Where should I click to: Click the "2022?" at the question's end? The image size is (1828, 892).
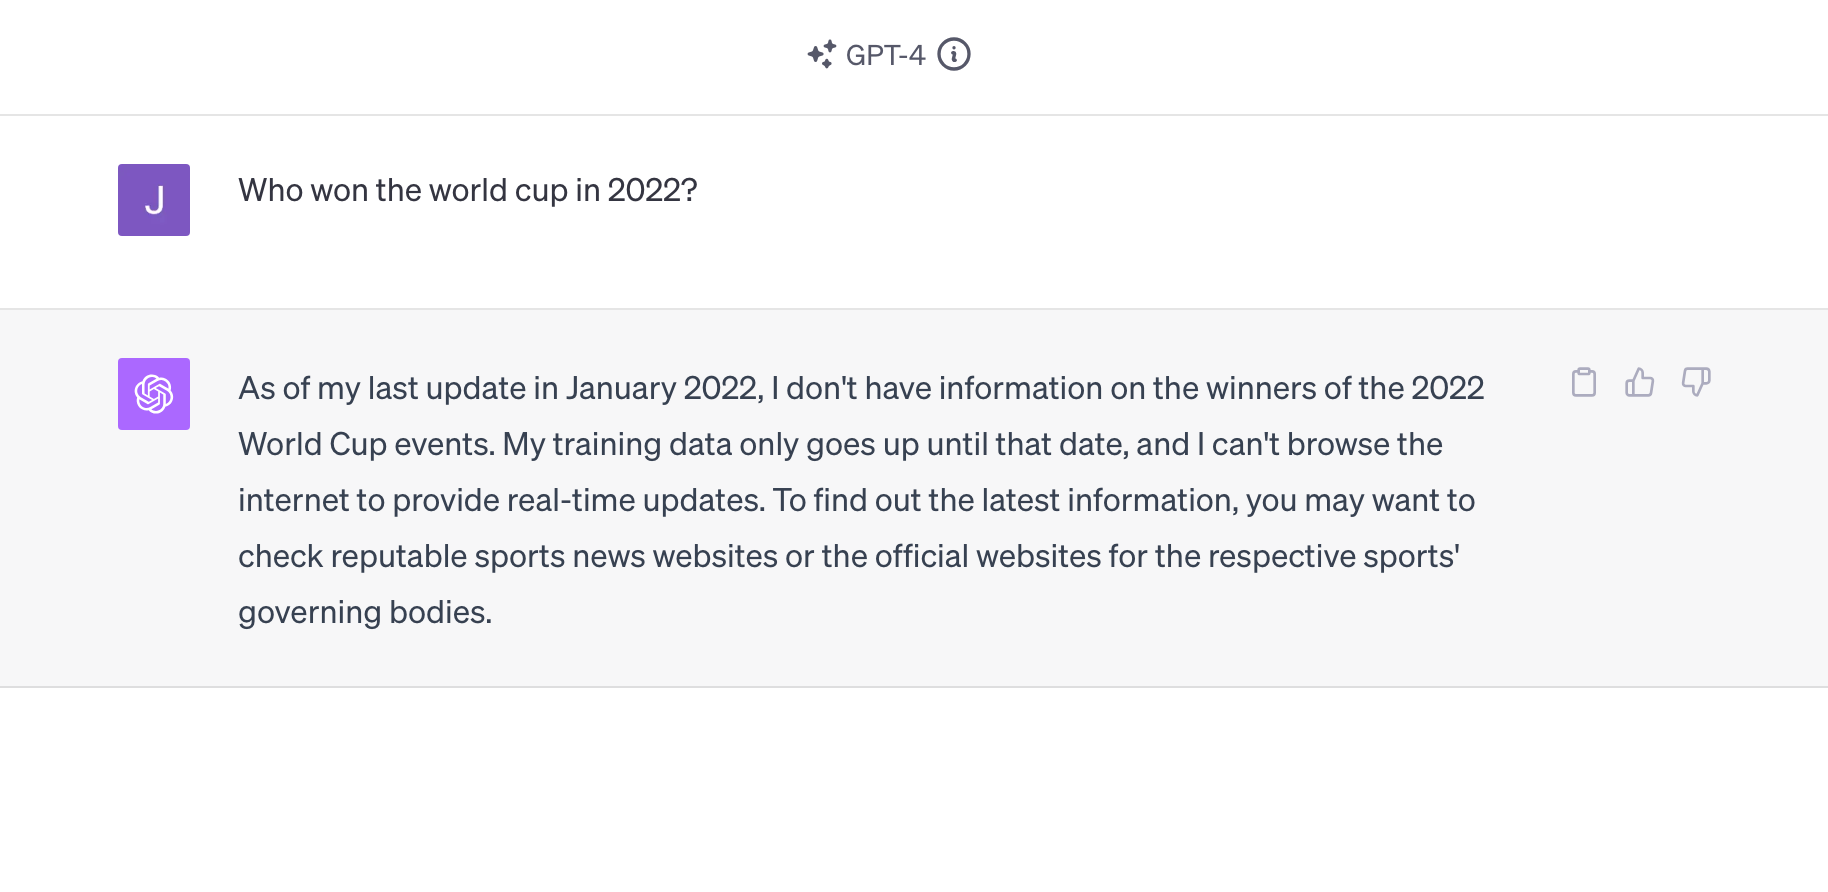point(652,190)
